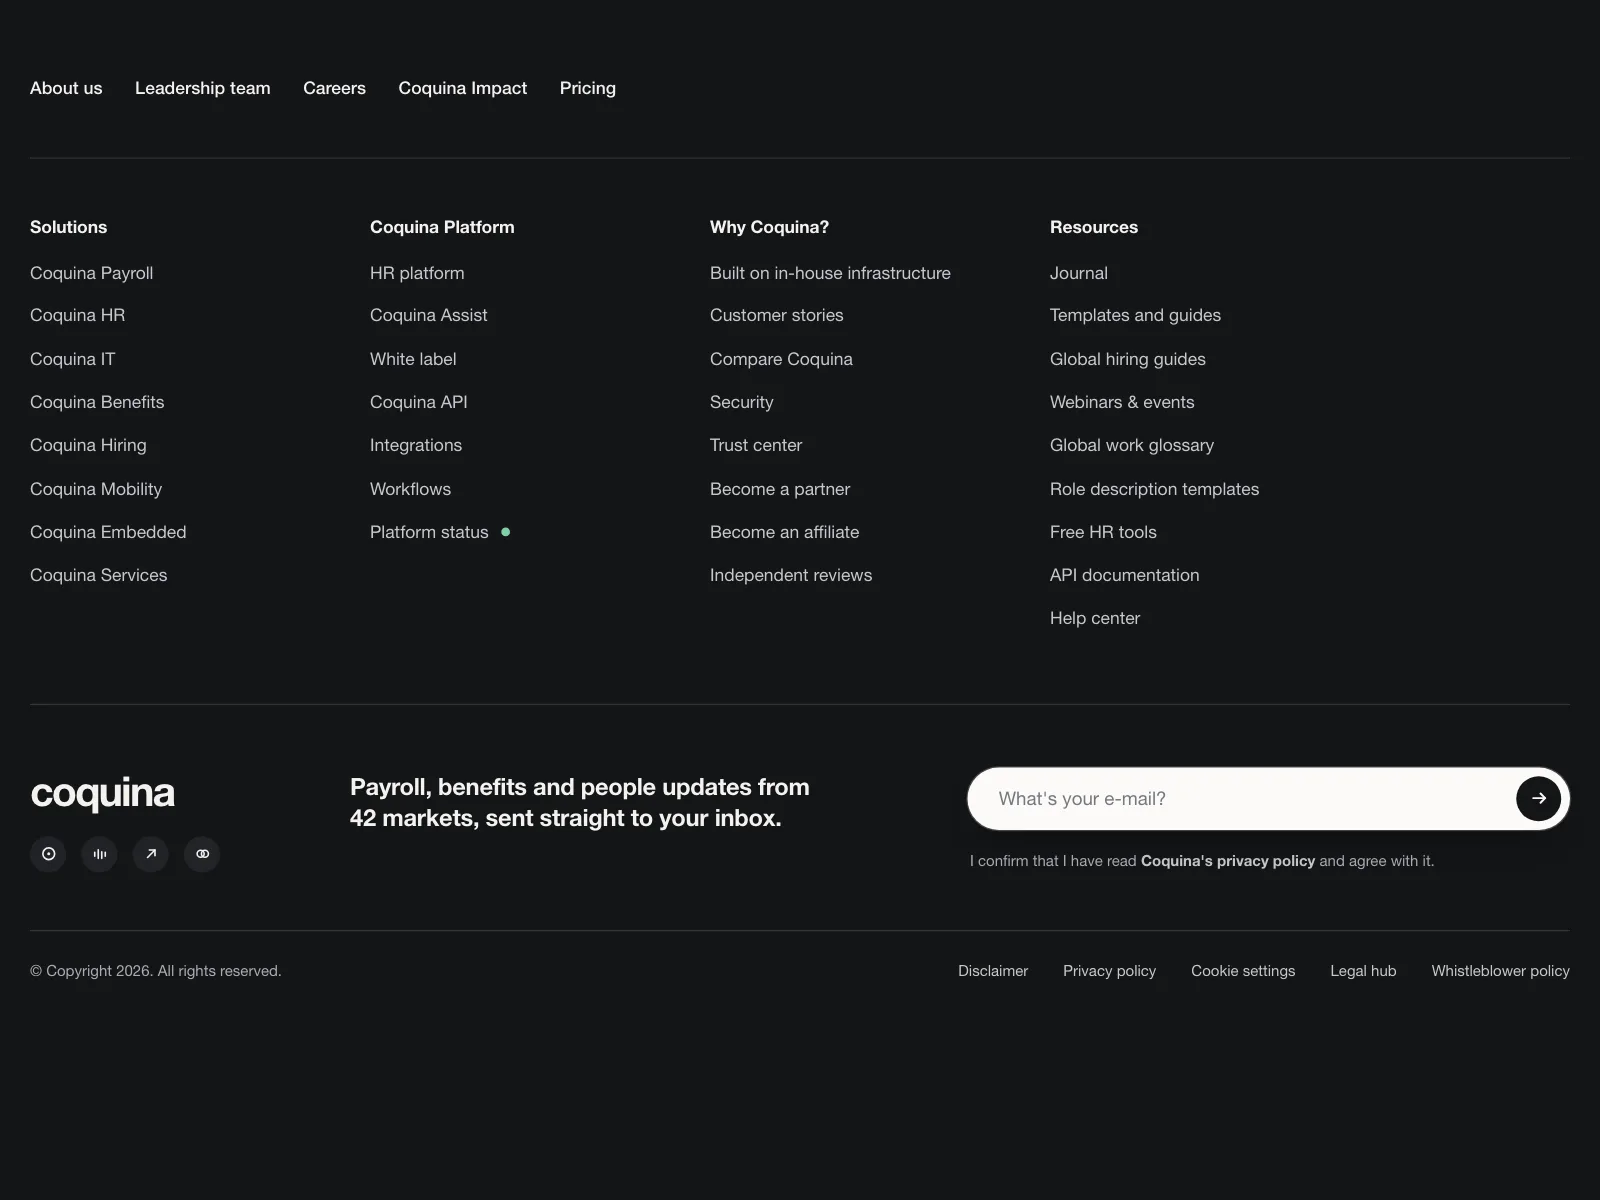Viewport: 1600px width, 1200px height.
Task: Click the "Solutions" column heading
Action: (68, 227)
